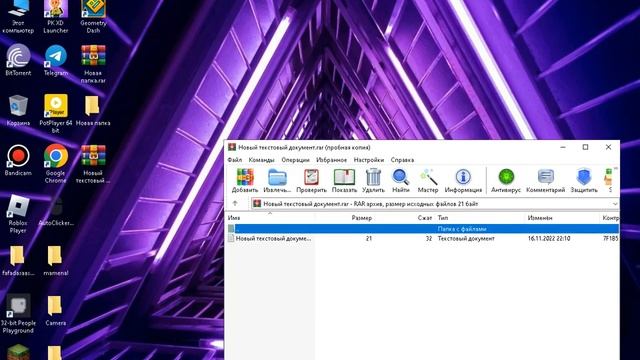Select the AutoClicker desktop icon
The width and height of the screenshot is (640, 360).
coord(56,211)
